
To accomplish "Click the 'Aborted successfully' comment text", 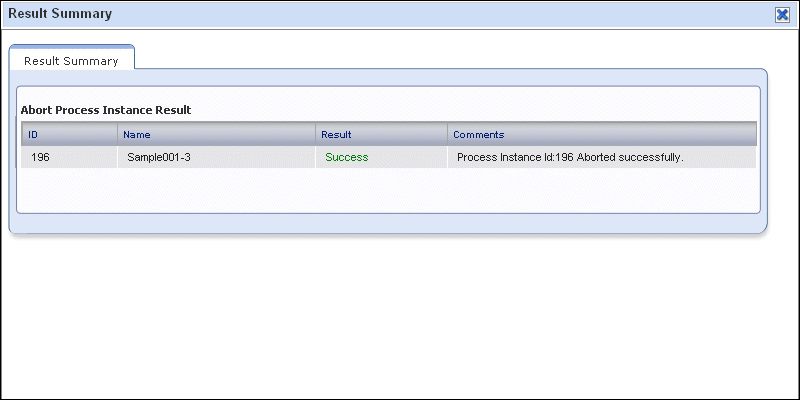I will [570, 158].
